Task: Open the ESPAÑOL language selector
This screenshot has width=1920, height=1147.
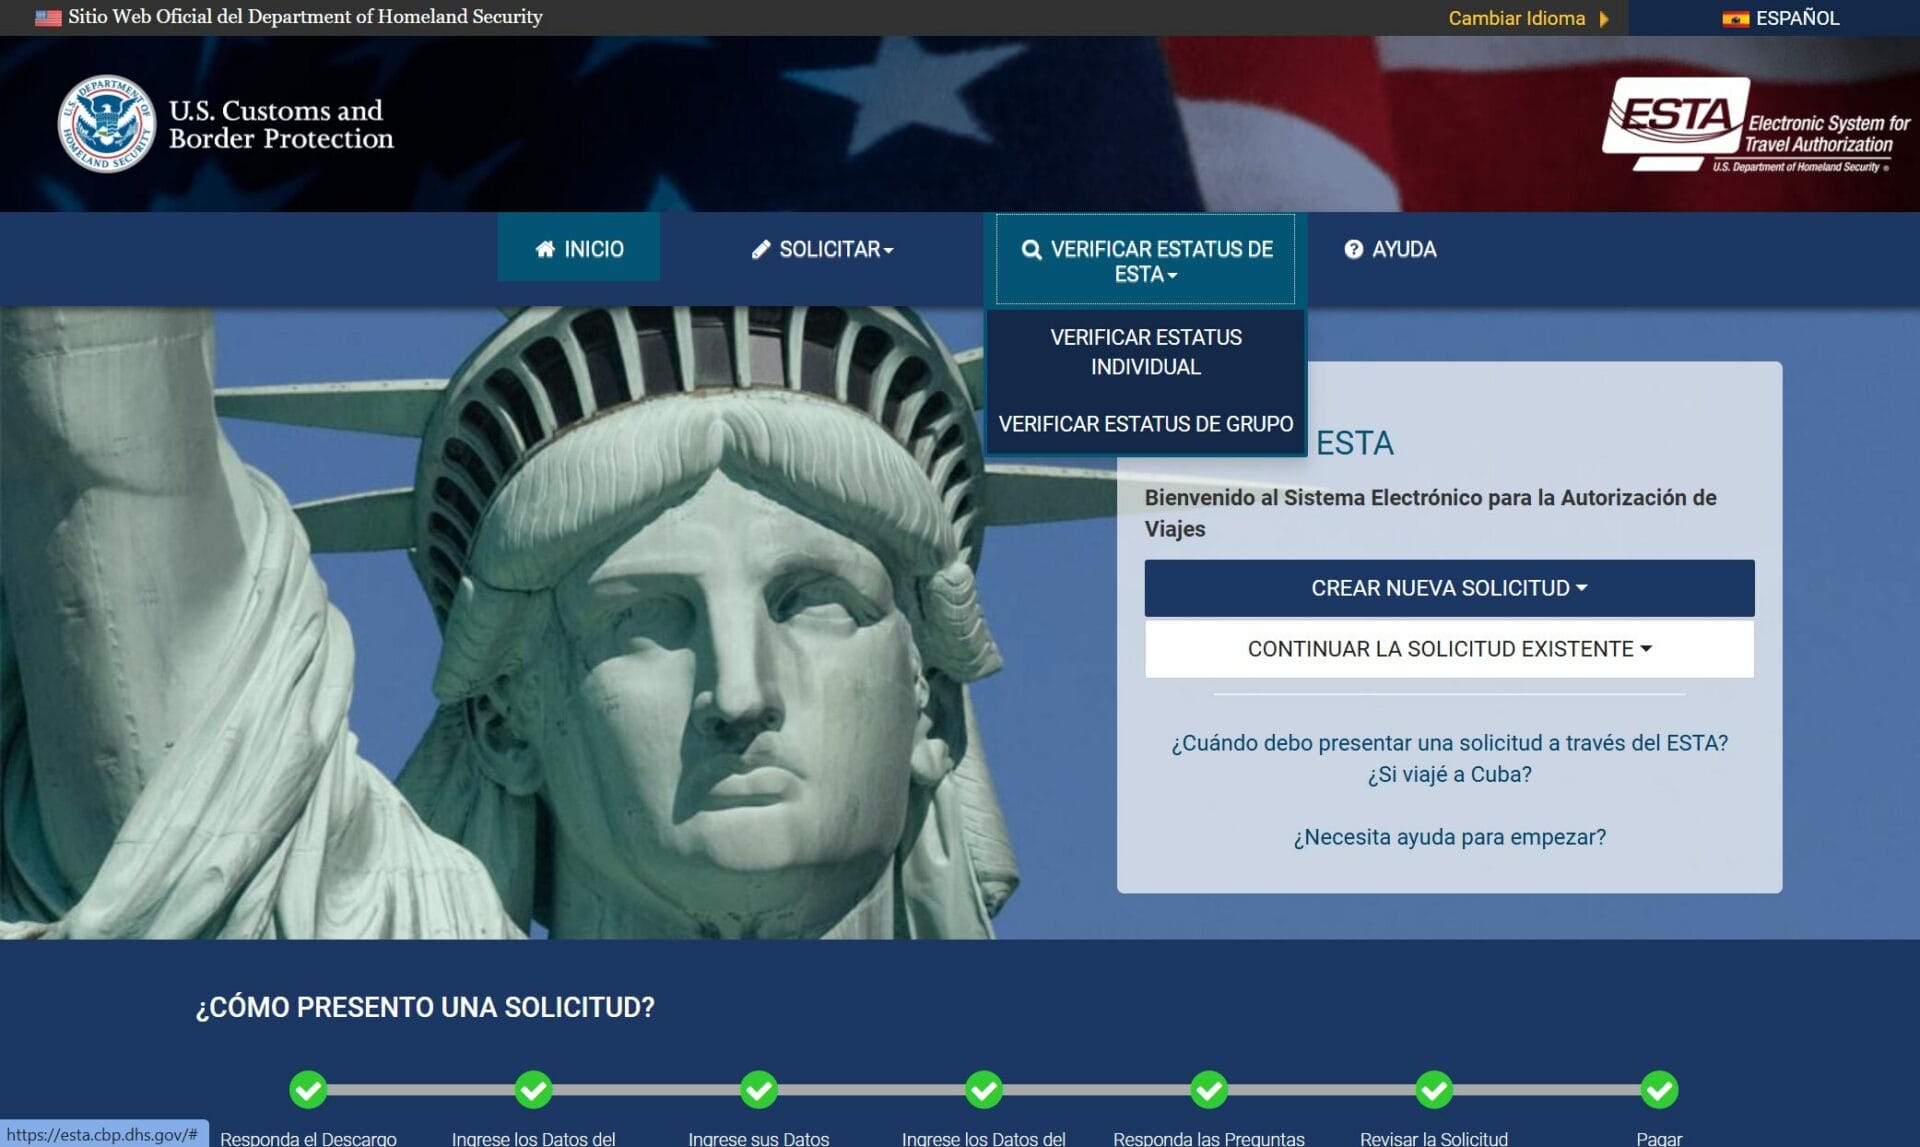Action: coord(1780,18)
